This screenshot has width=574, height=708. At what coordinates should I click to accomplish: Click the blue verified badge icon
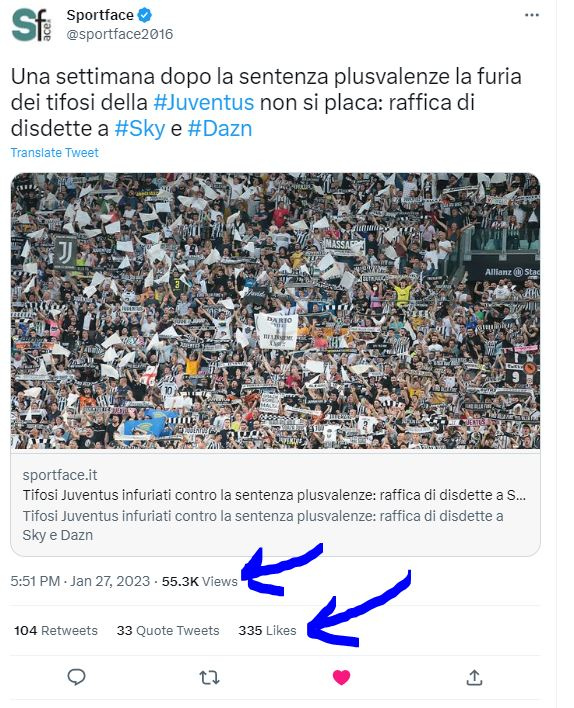pyautogui.click(x=145, y=15)
